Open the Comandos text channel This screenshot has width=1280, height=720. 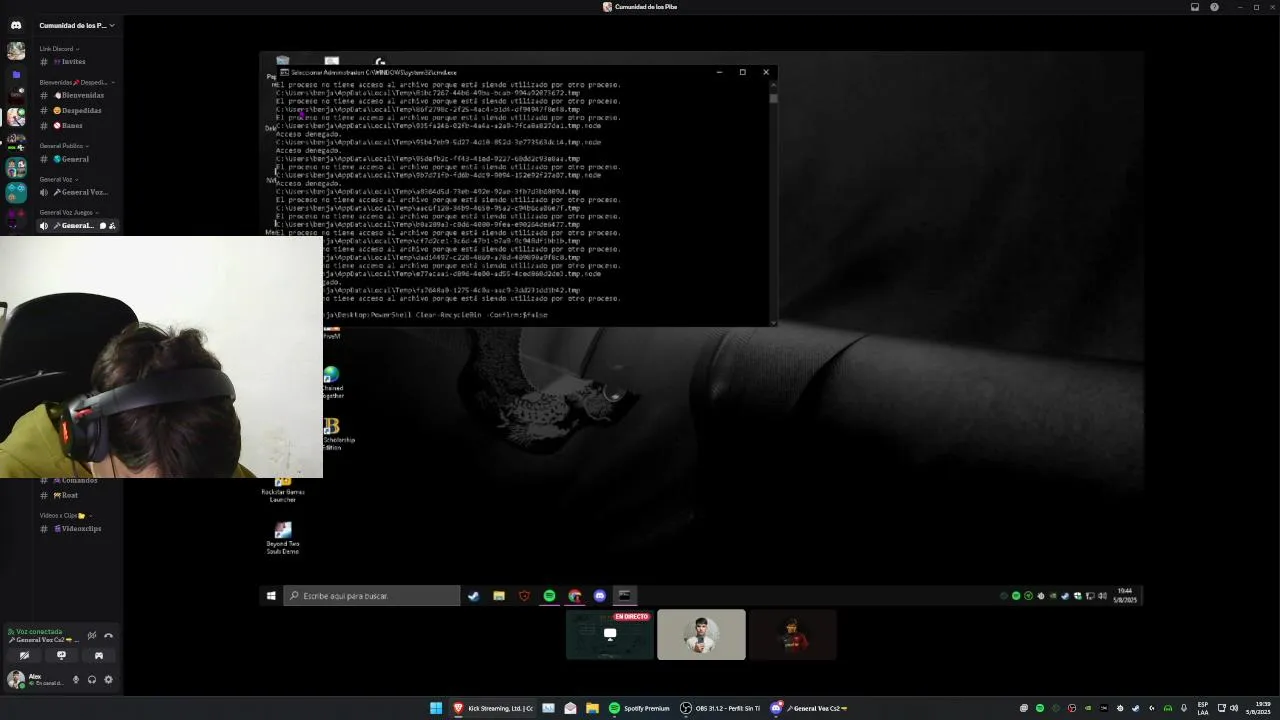(x=78, y=481)
